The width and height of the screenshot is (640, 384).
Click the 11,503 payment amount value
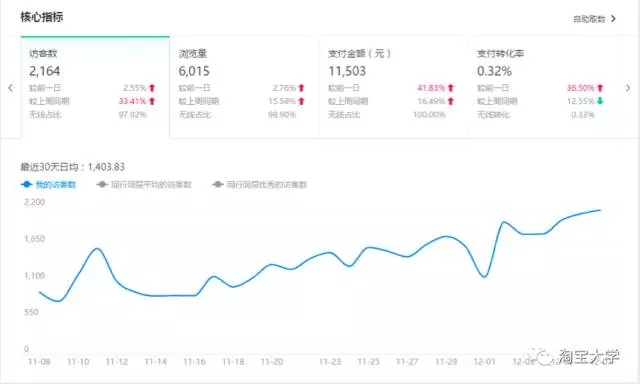[x=347, y=71]
